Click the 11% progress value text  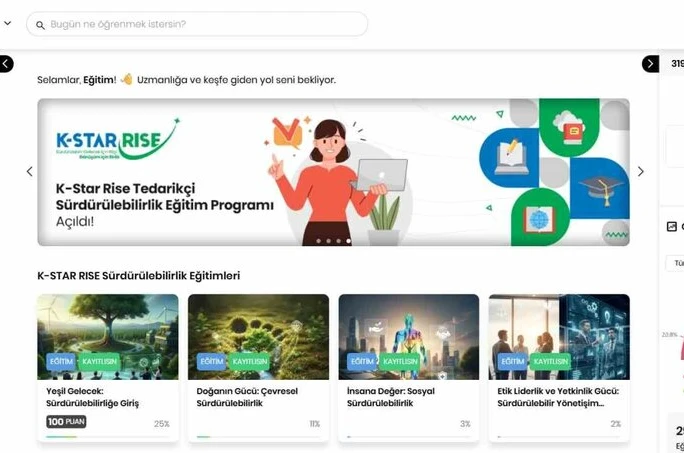click(x=315, y=424)
